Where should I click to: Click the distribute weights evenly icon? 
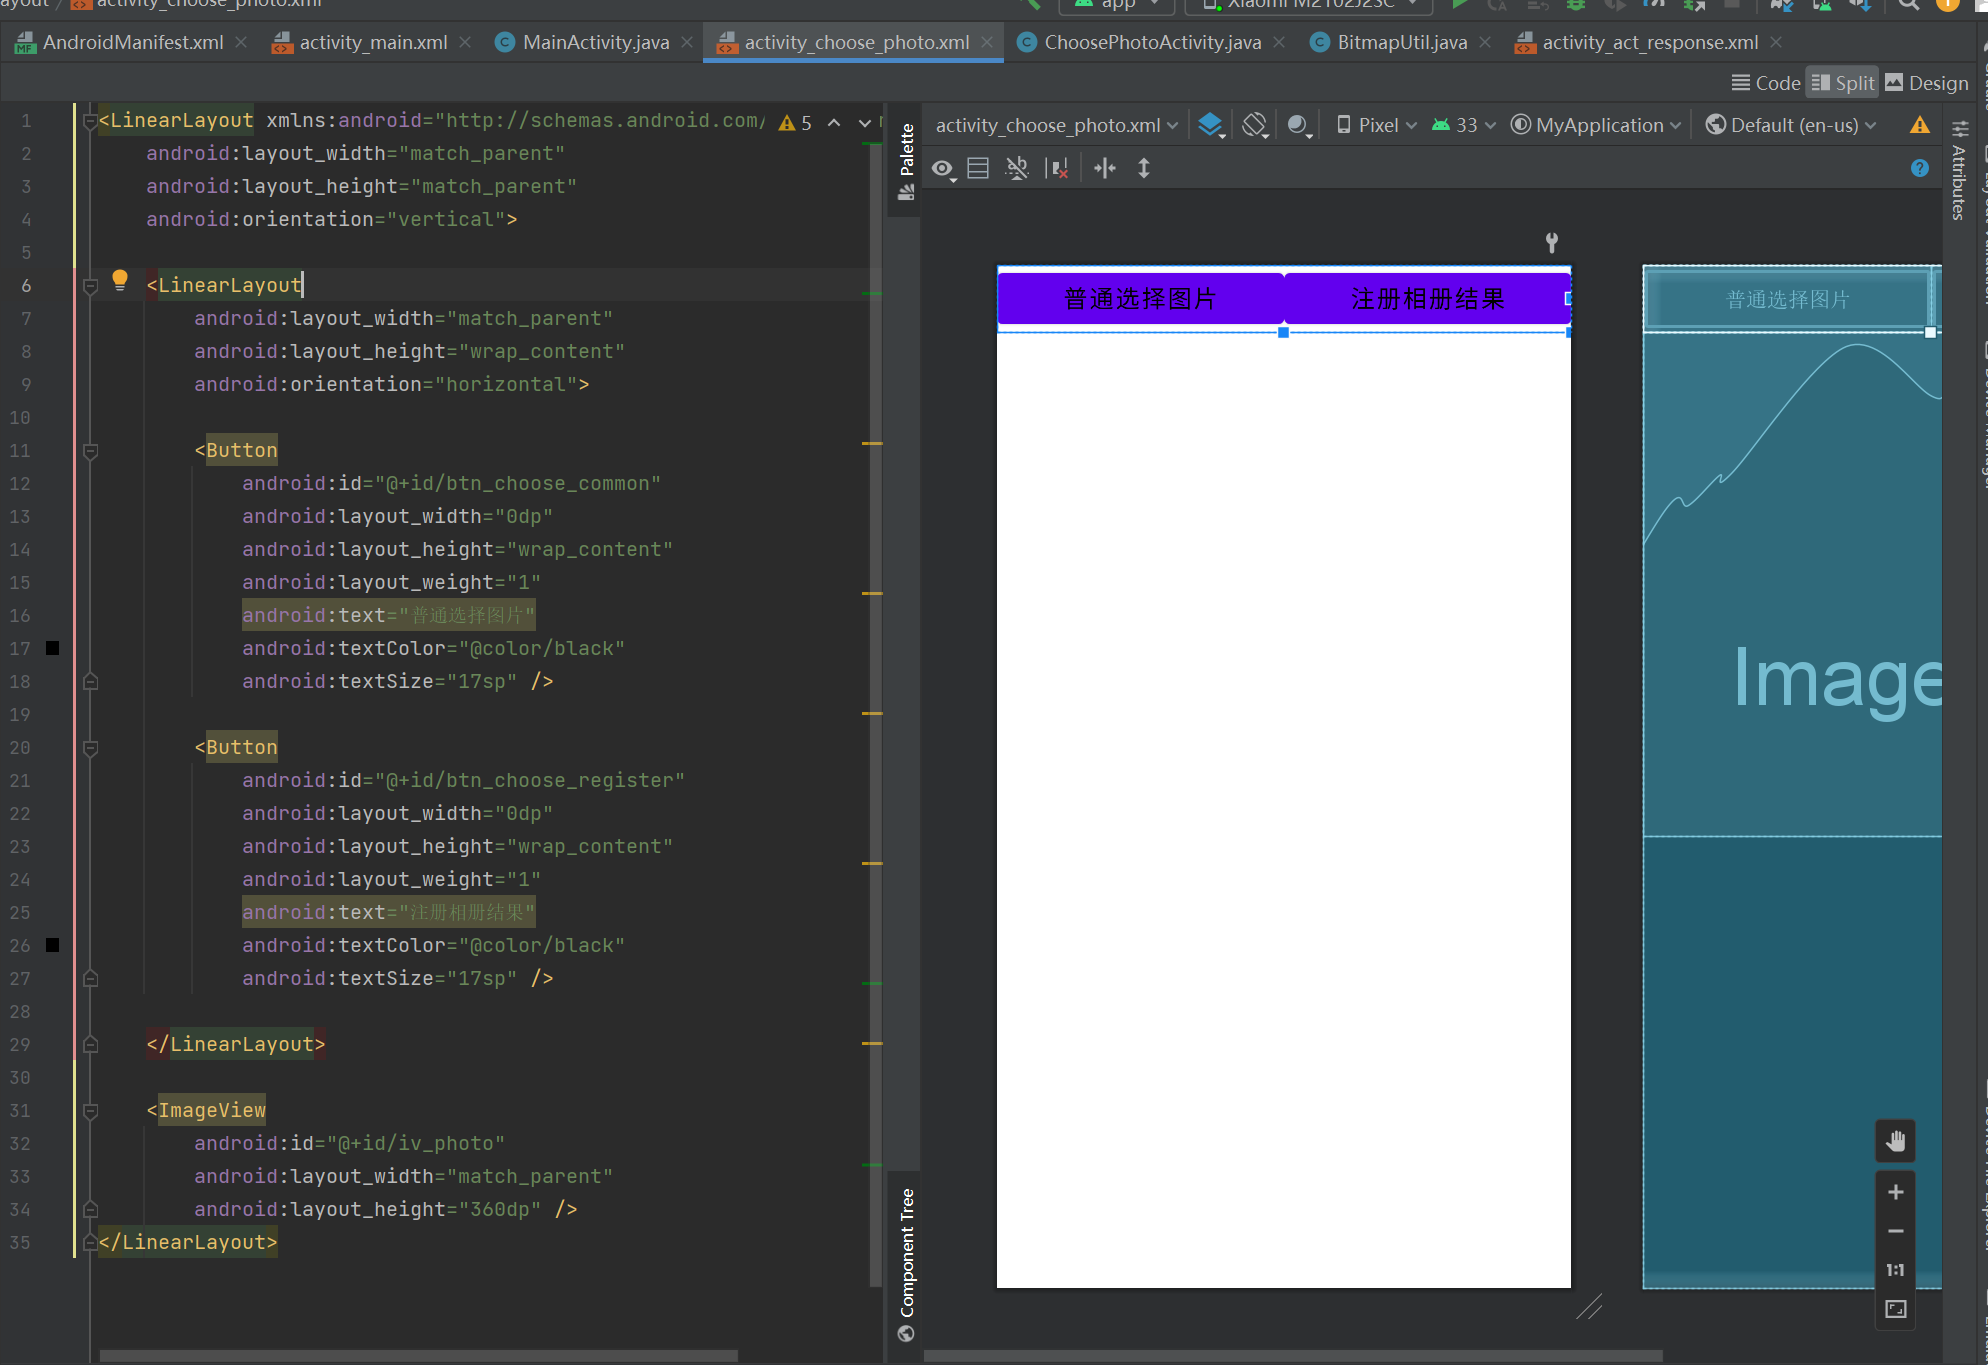point(1105,169)
